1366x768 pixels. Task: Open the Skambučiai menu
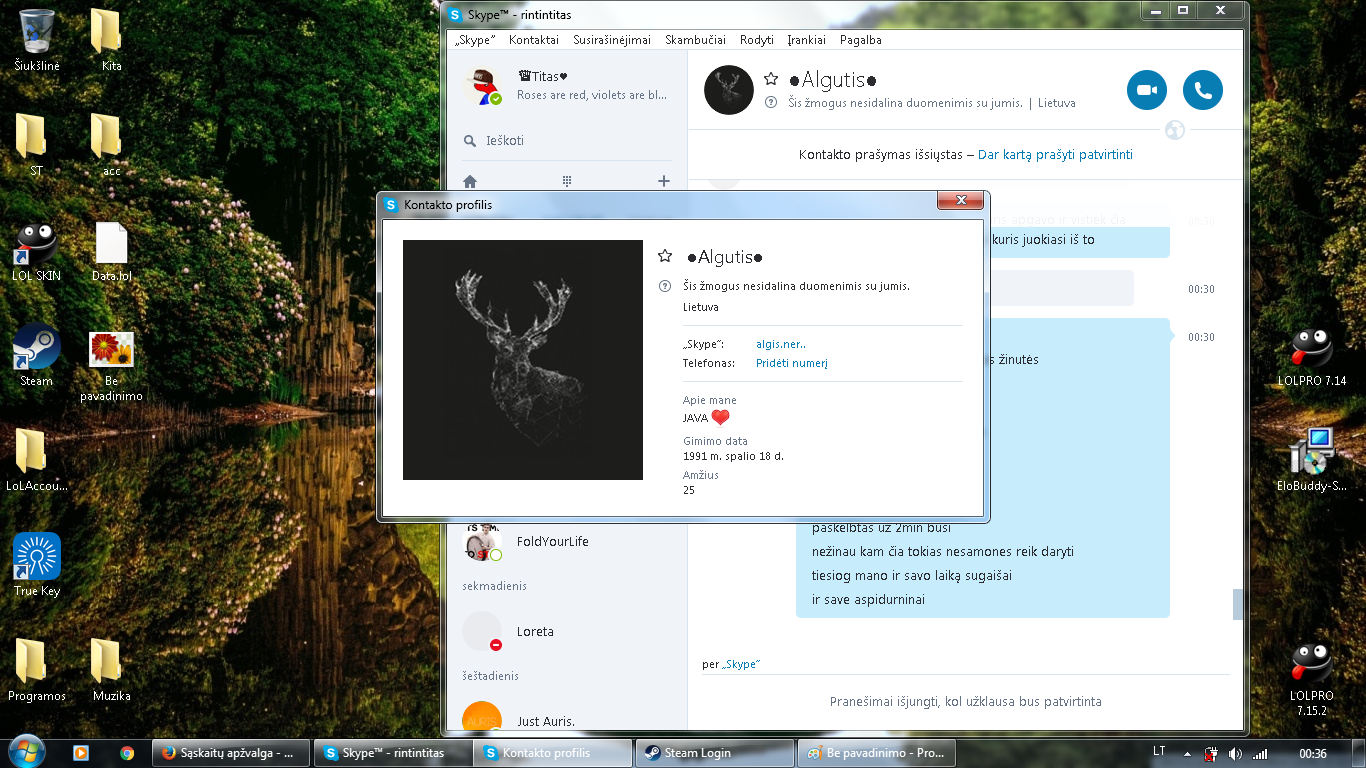695,40
